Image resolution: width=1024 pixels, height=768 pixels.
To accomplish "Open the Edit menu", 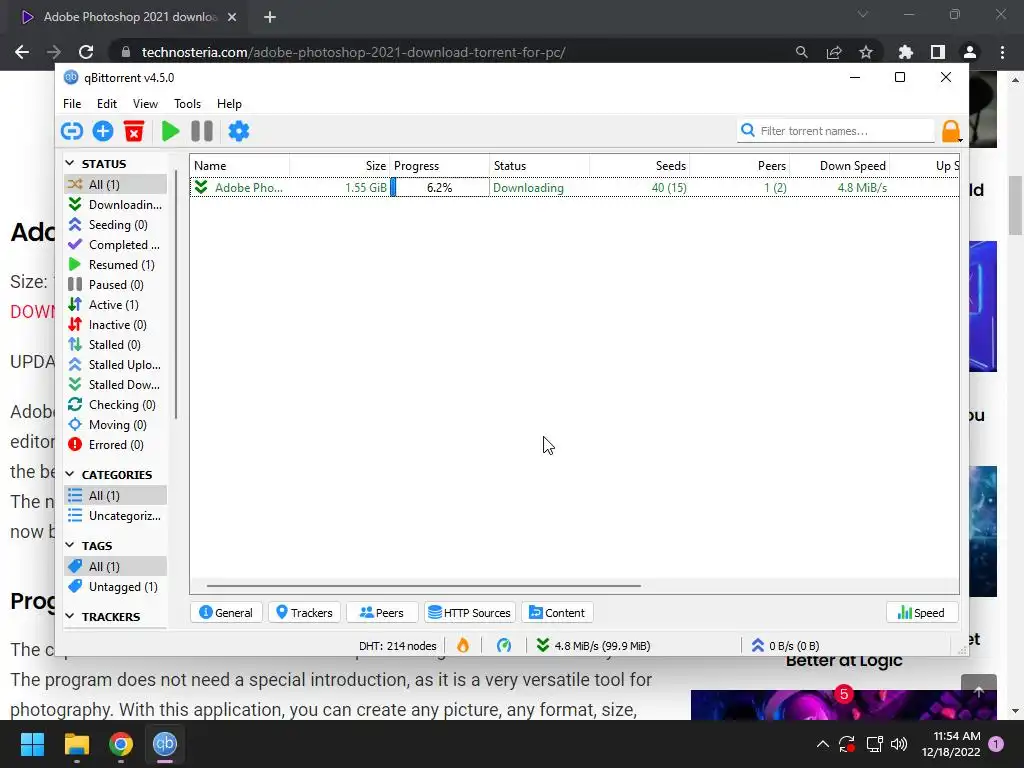I will (106, 104).
